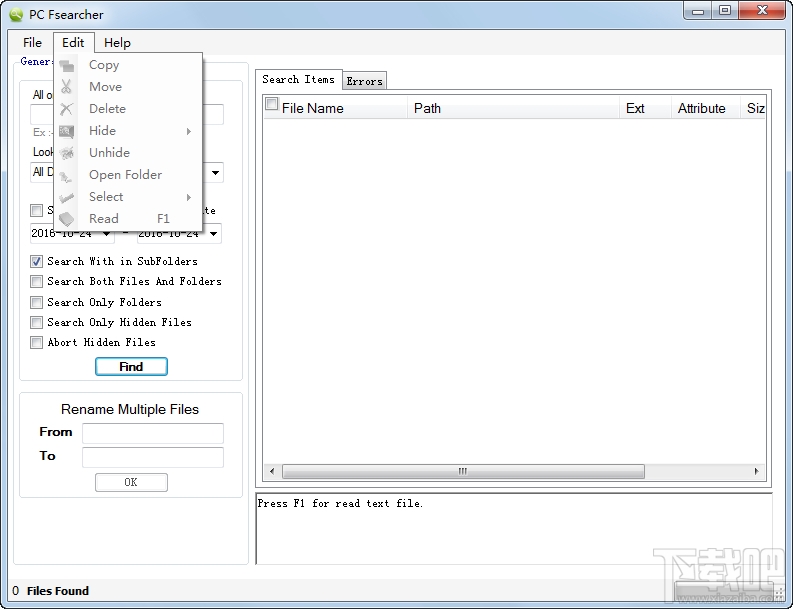Image resolution: width=793 pixels, height=609 pixels.
Task: Click the Copy icon in the Edit menu
Action: pyautogui.click(x=66, y=65)
